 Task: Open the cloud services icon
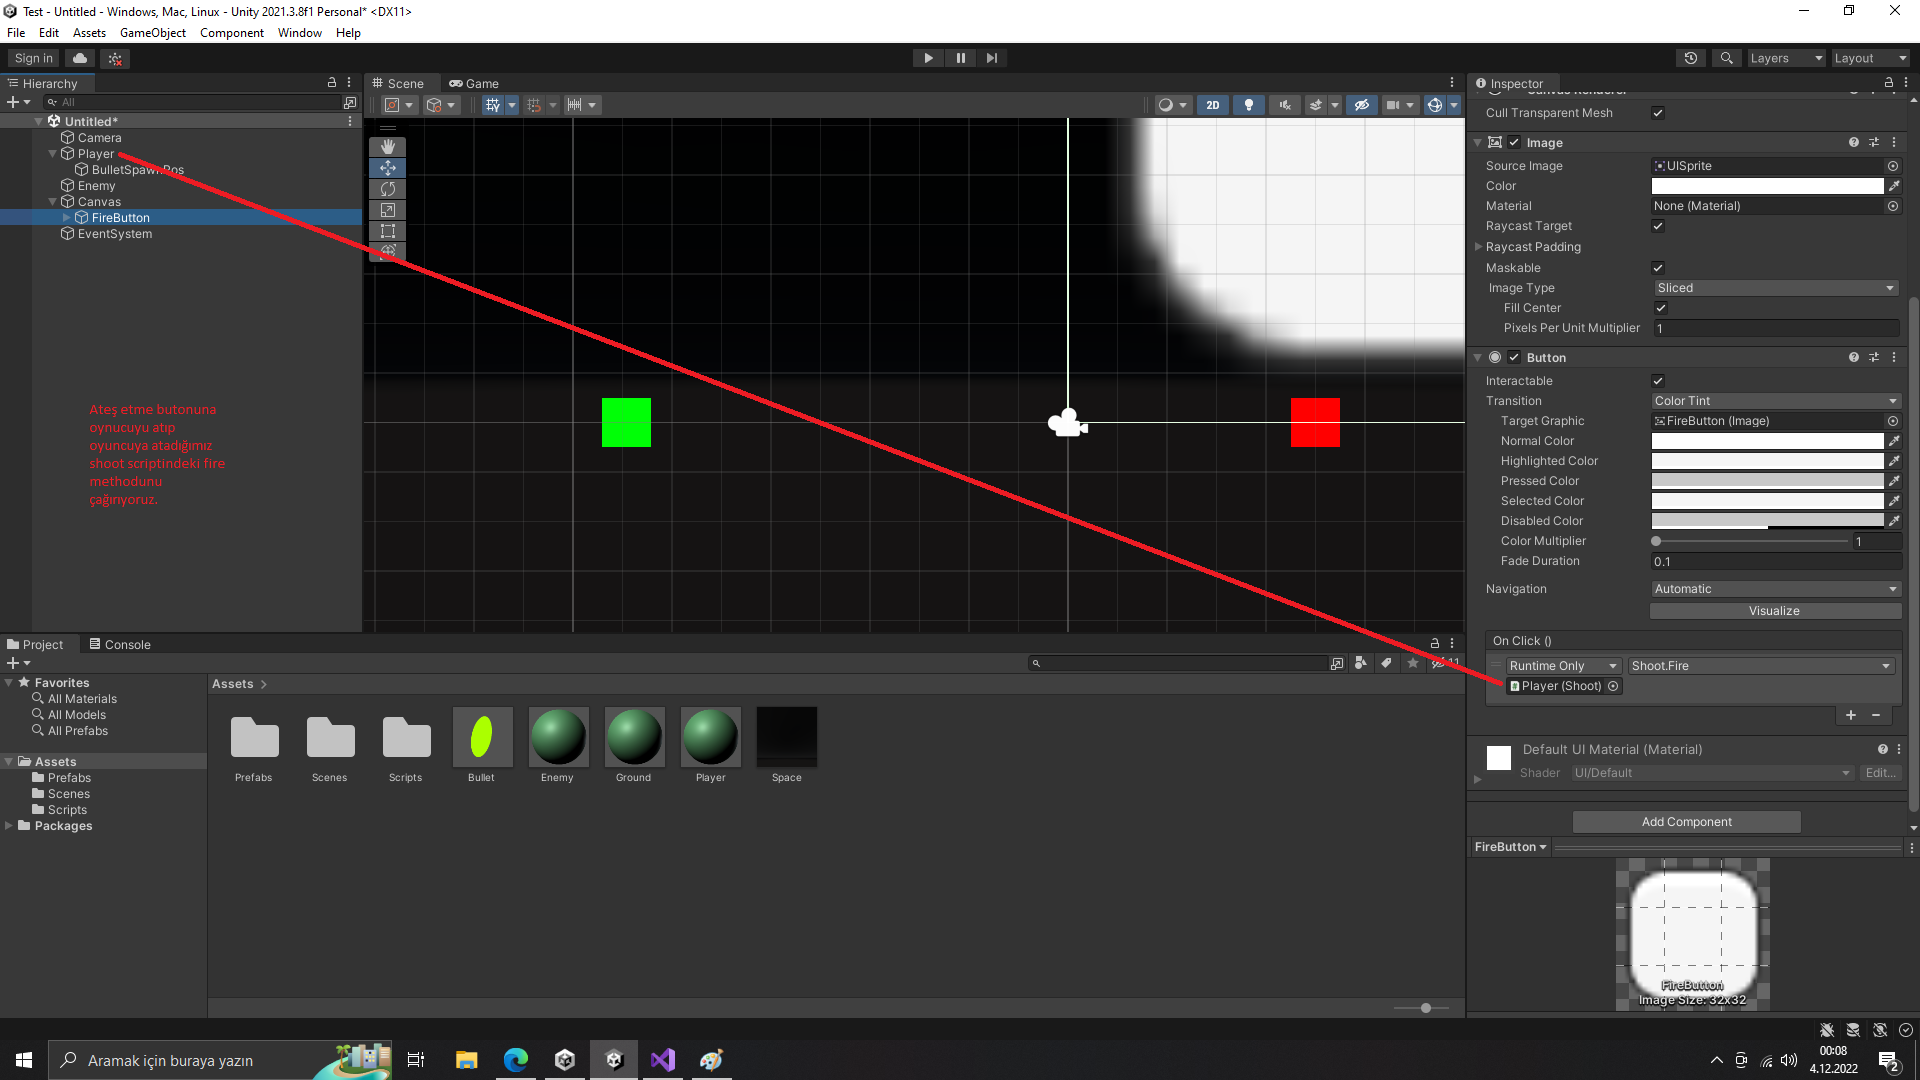80,58
